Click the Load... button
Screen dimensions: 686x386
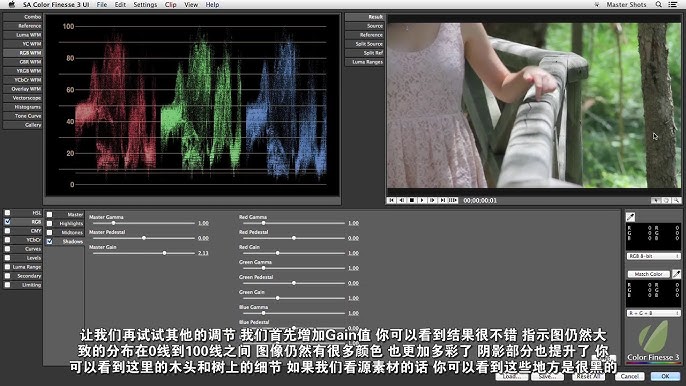(511, 376)
